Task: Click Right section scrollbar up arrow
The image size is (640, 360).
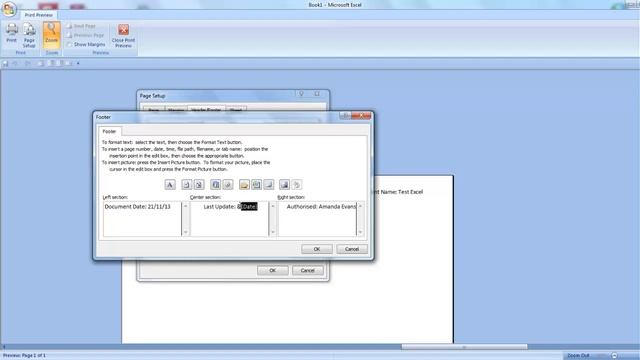Action: click(360, 206)
